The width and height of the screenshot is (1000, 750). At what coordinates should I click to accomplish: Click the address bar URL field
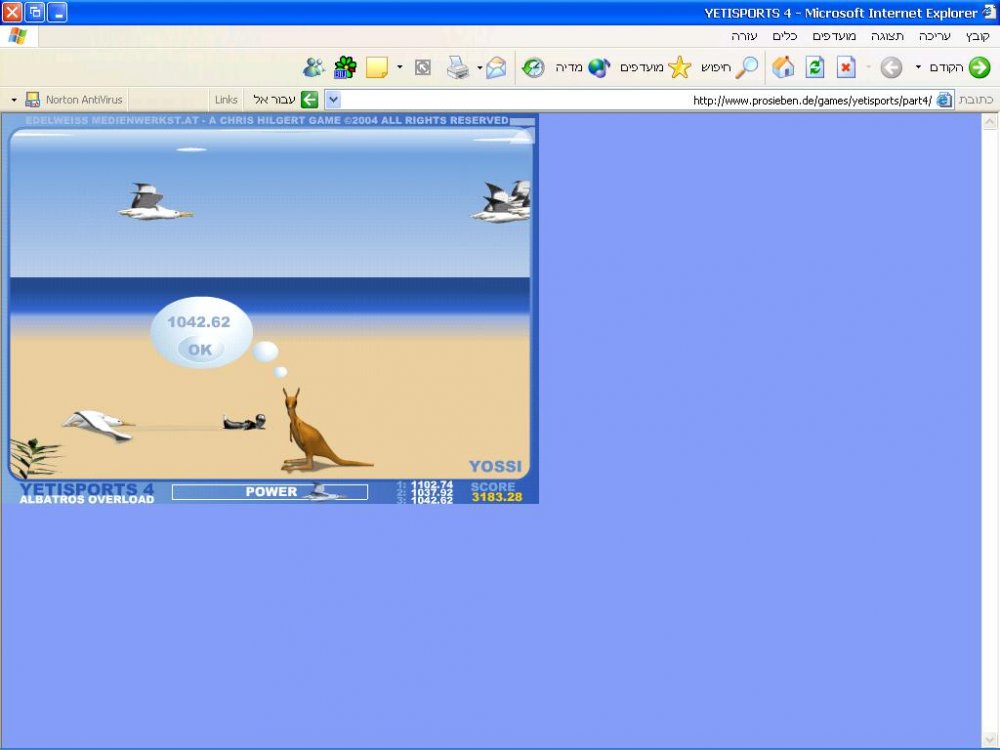(x=638, y=100)
